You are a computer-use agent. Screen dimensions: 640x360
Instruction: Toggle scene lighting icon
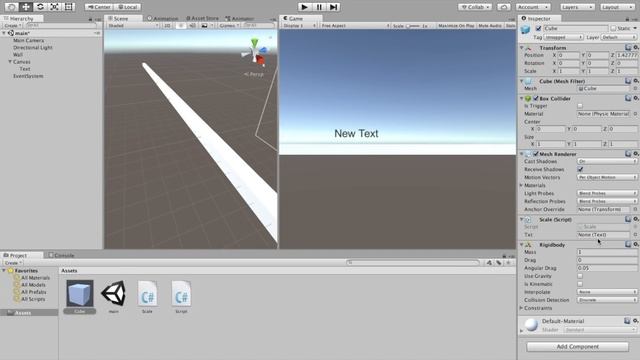pos(181,25)
